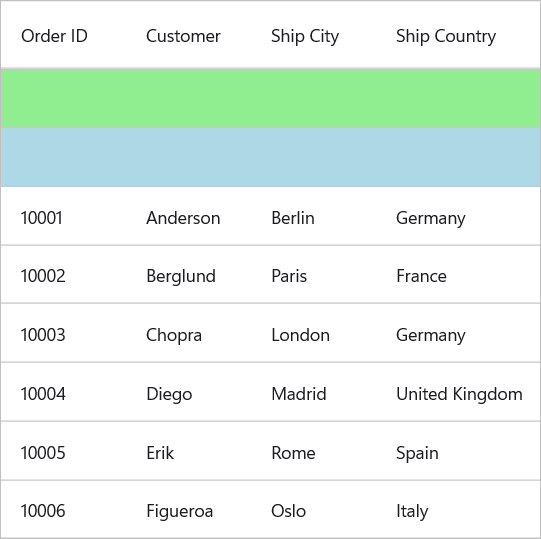541x539 pixels.
Task: Click the Chopra customer cell
Action: coord(188,333)
